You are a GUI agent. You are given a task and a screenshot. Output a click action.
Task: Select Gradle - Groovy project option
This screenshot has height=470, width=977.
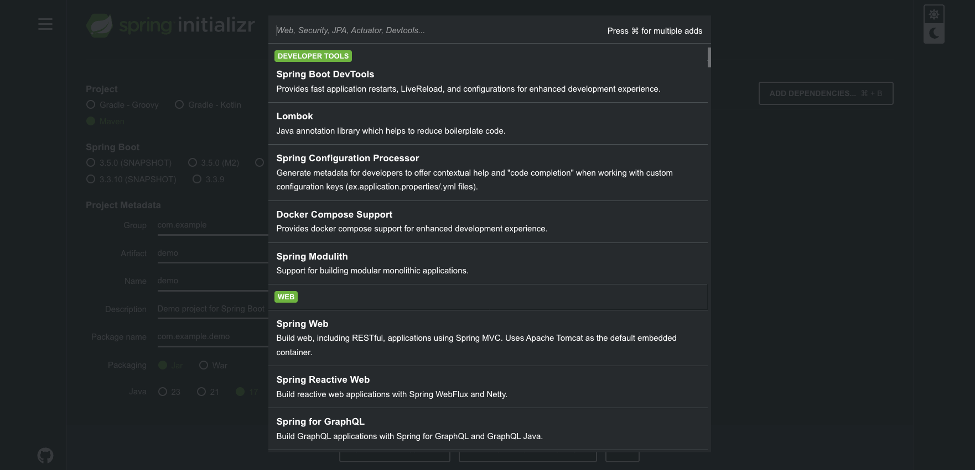click(123, 105)
